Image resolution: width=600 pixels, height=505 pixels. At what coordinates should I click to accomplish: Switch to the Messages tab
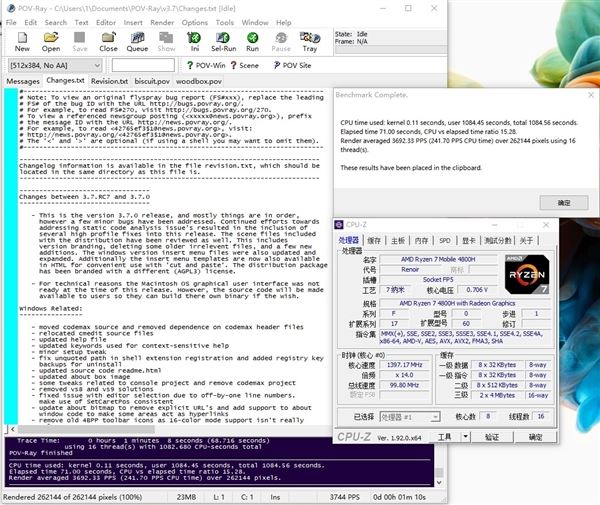coord(23,81)
